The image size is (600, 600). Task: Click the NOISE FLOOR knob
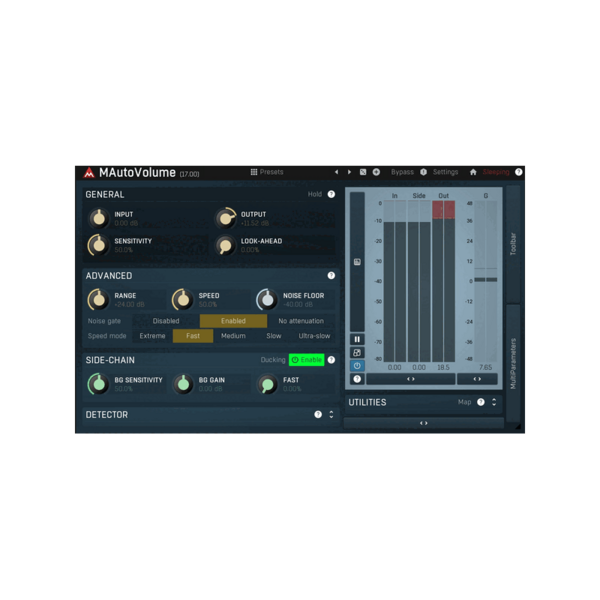click(267, 300)
